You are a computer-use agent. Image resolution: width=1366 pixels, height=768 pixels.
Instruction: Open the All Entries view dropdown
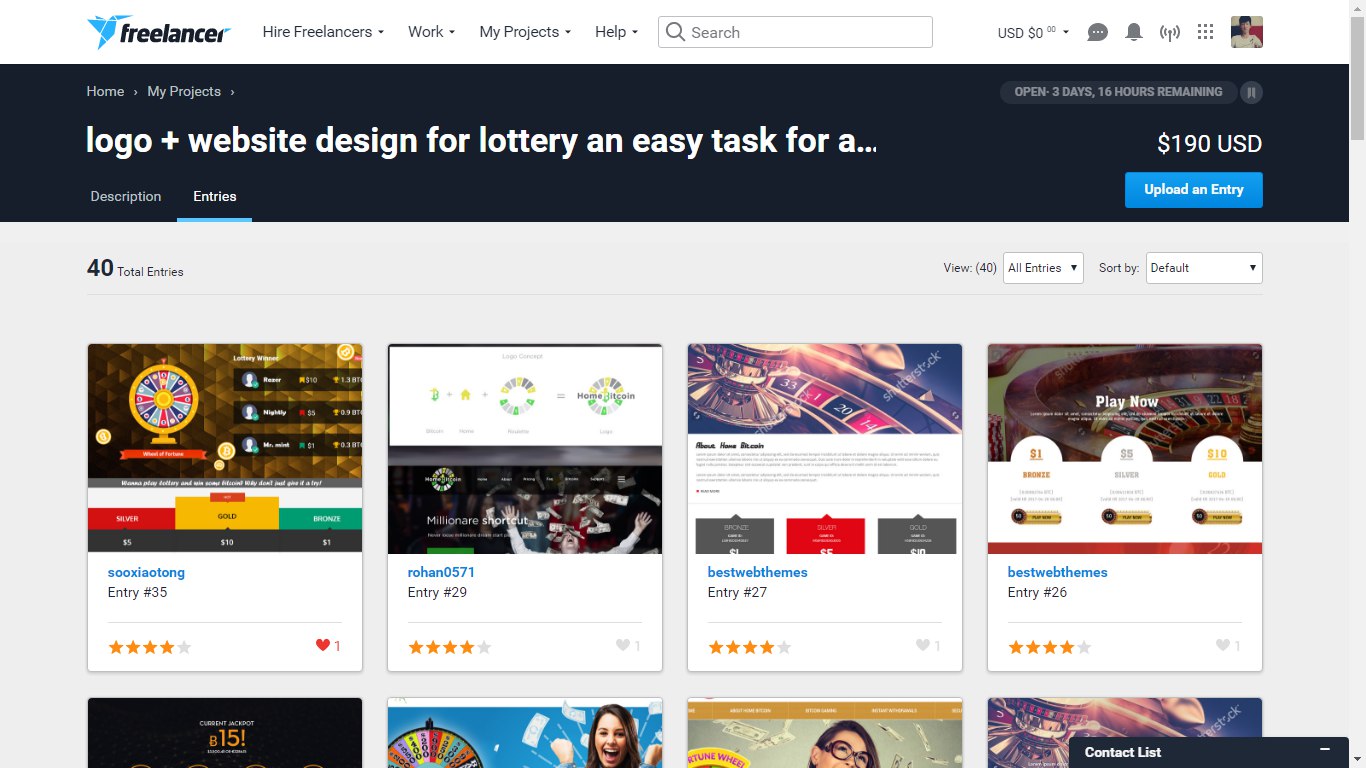(x=1043, y=268)
